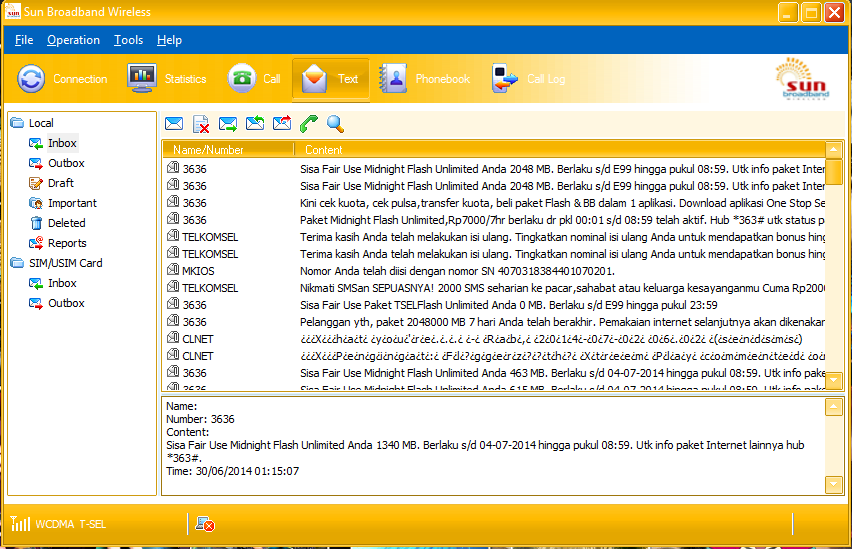Sort by Content column header
This screenshot has height=549, width=852.
click(x=560, y=149)
